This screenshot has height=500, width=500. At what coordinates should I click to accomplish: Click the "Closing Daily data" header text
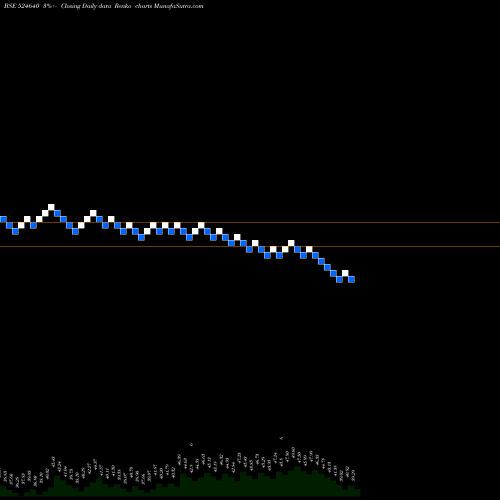coord(86,6)
